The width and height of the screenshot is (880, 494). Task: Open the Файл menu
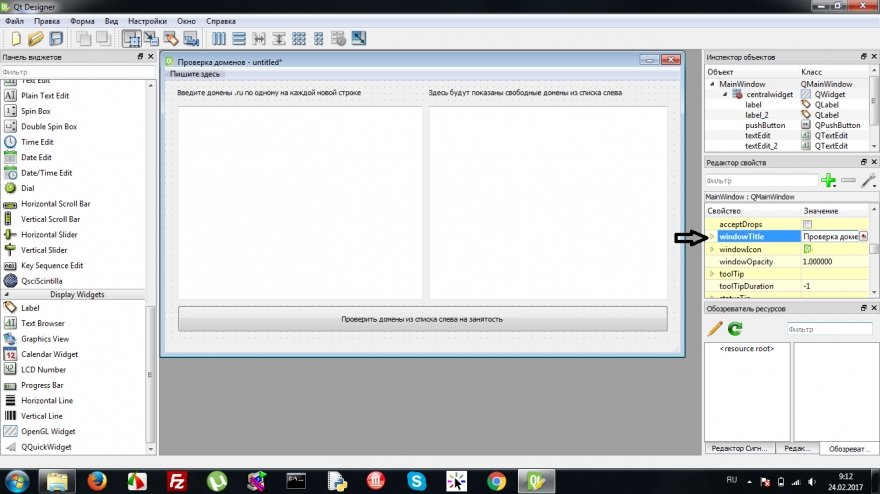coord(15,21)
